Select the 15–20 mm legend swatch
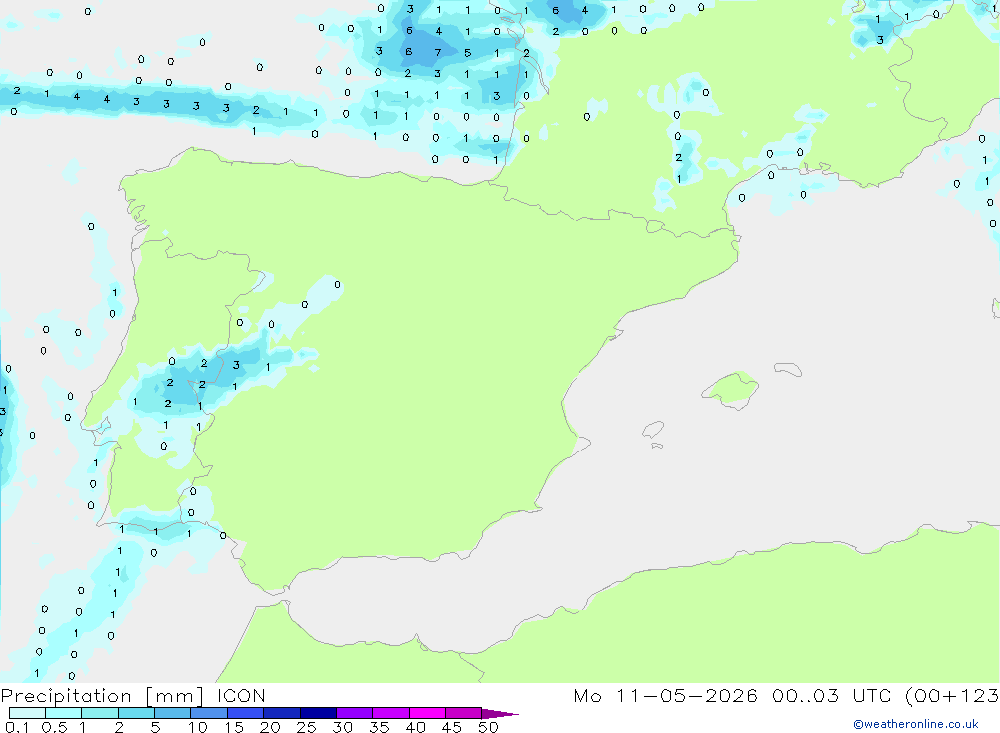 click(x=246, y=713)
